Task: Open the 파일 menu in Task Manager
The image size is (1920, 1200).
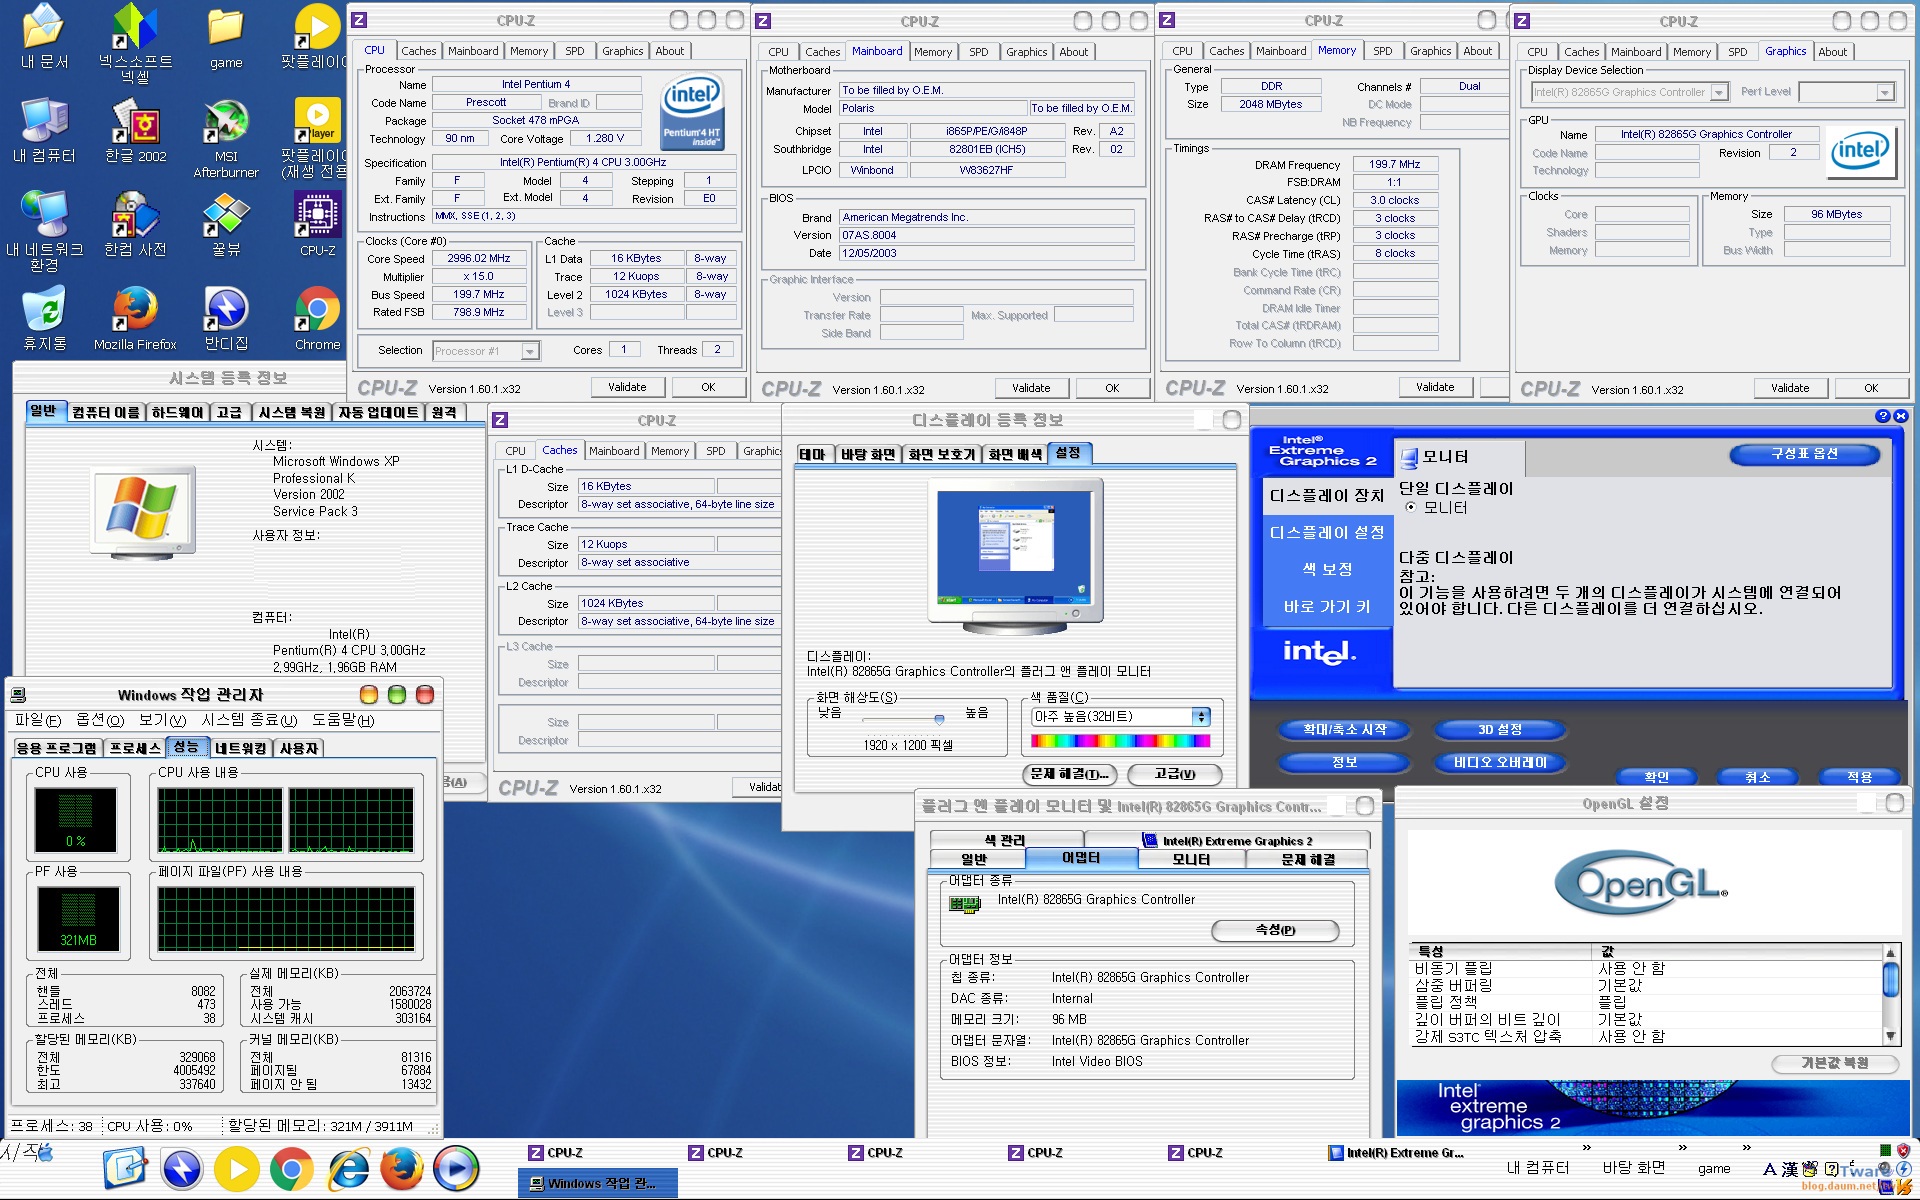Action: coord(37,720)
